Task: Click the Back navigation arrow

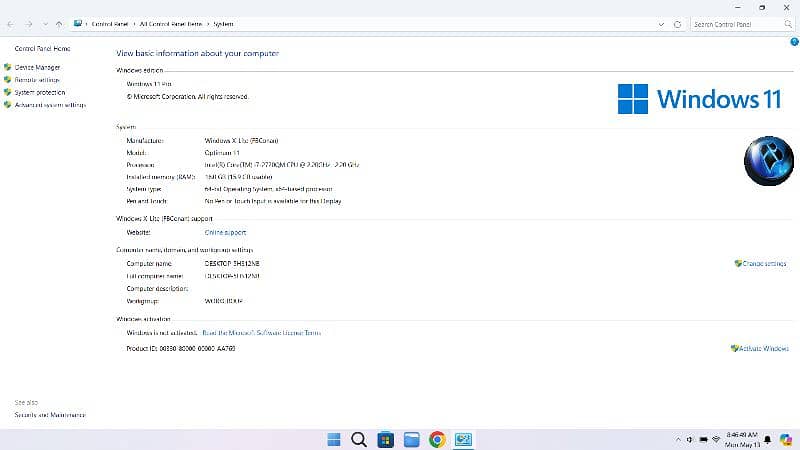Action: [x=11, y=23]
